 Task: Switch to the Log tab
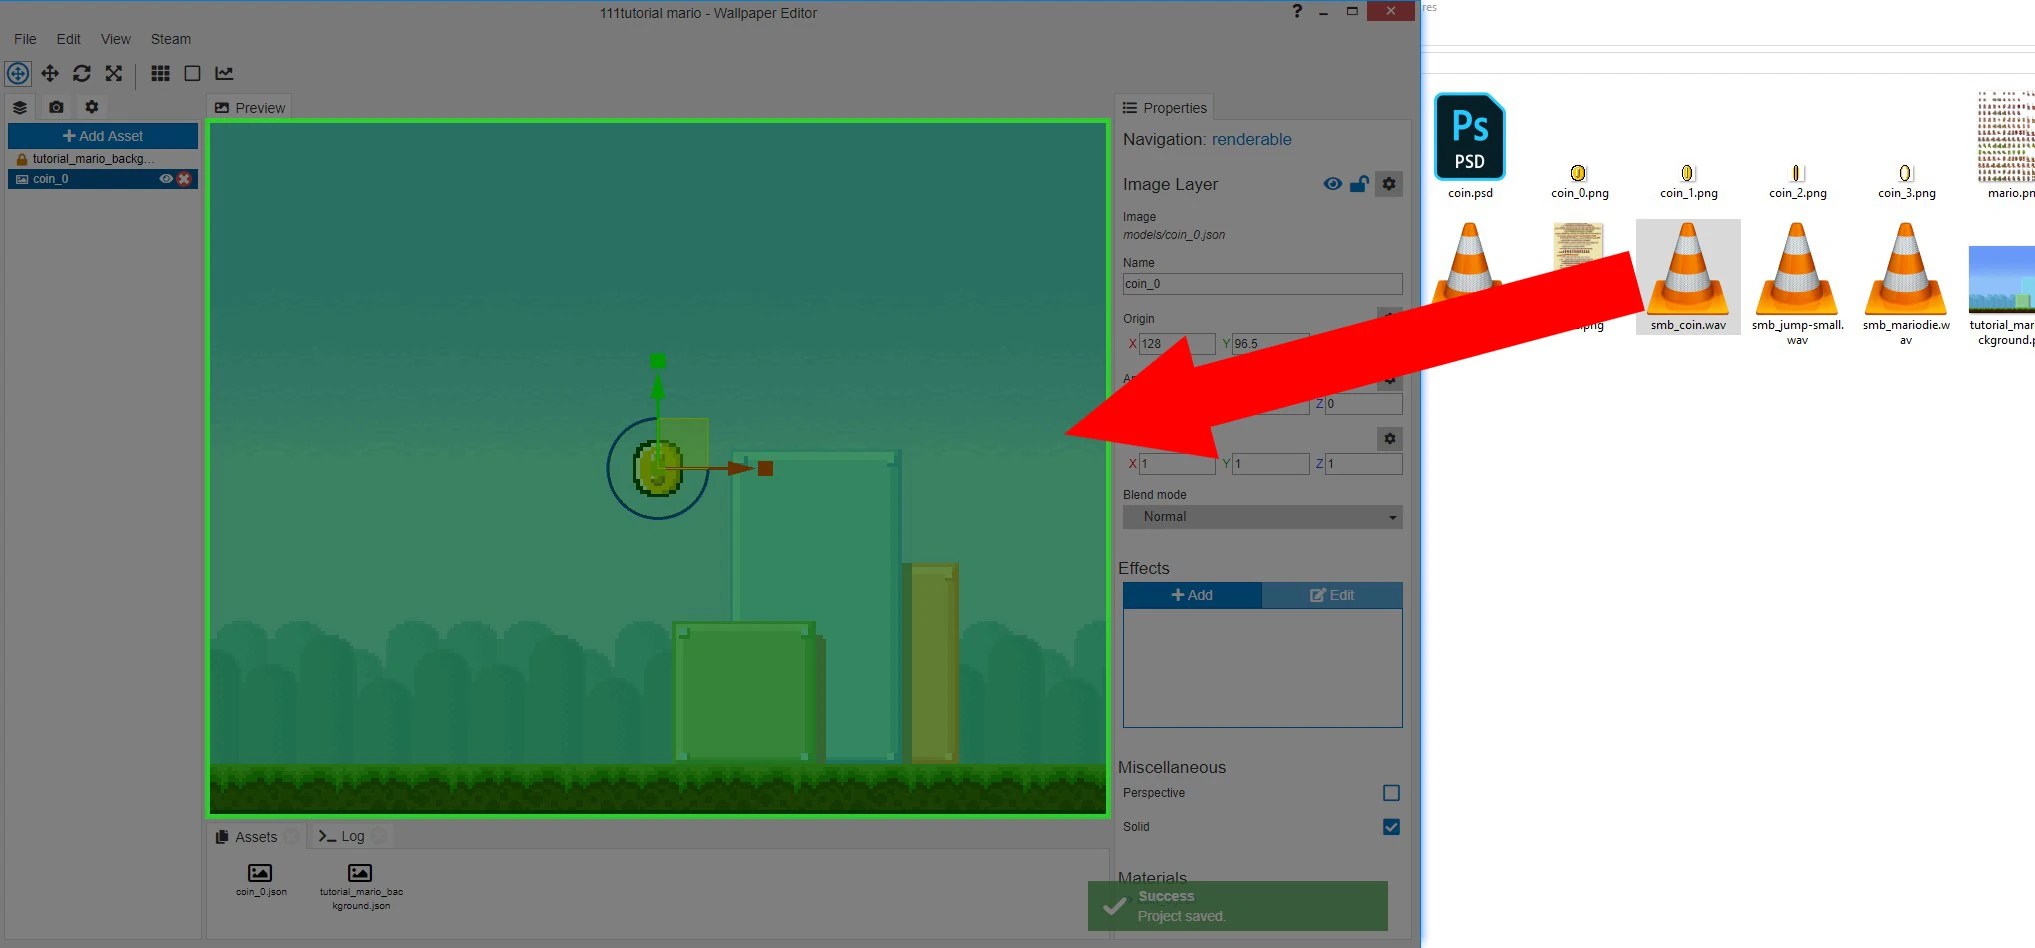pos(342,836)
